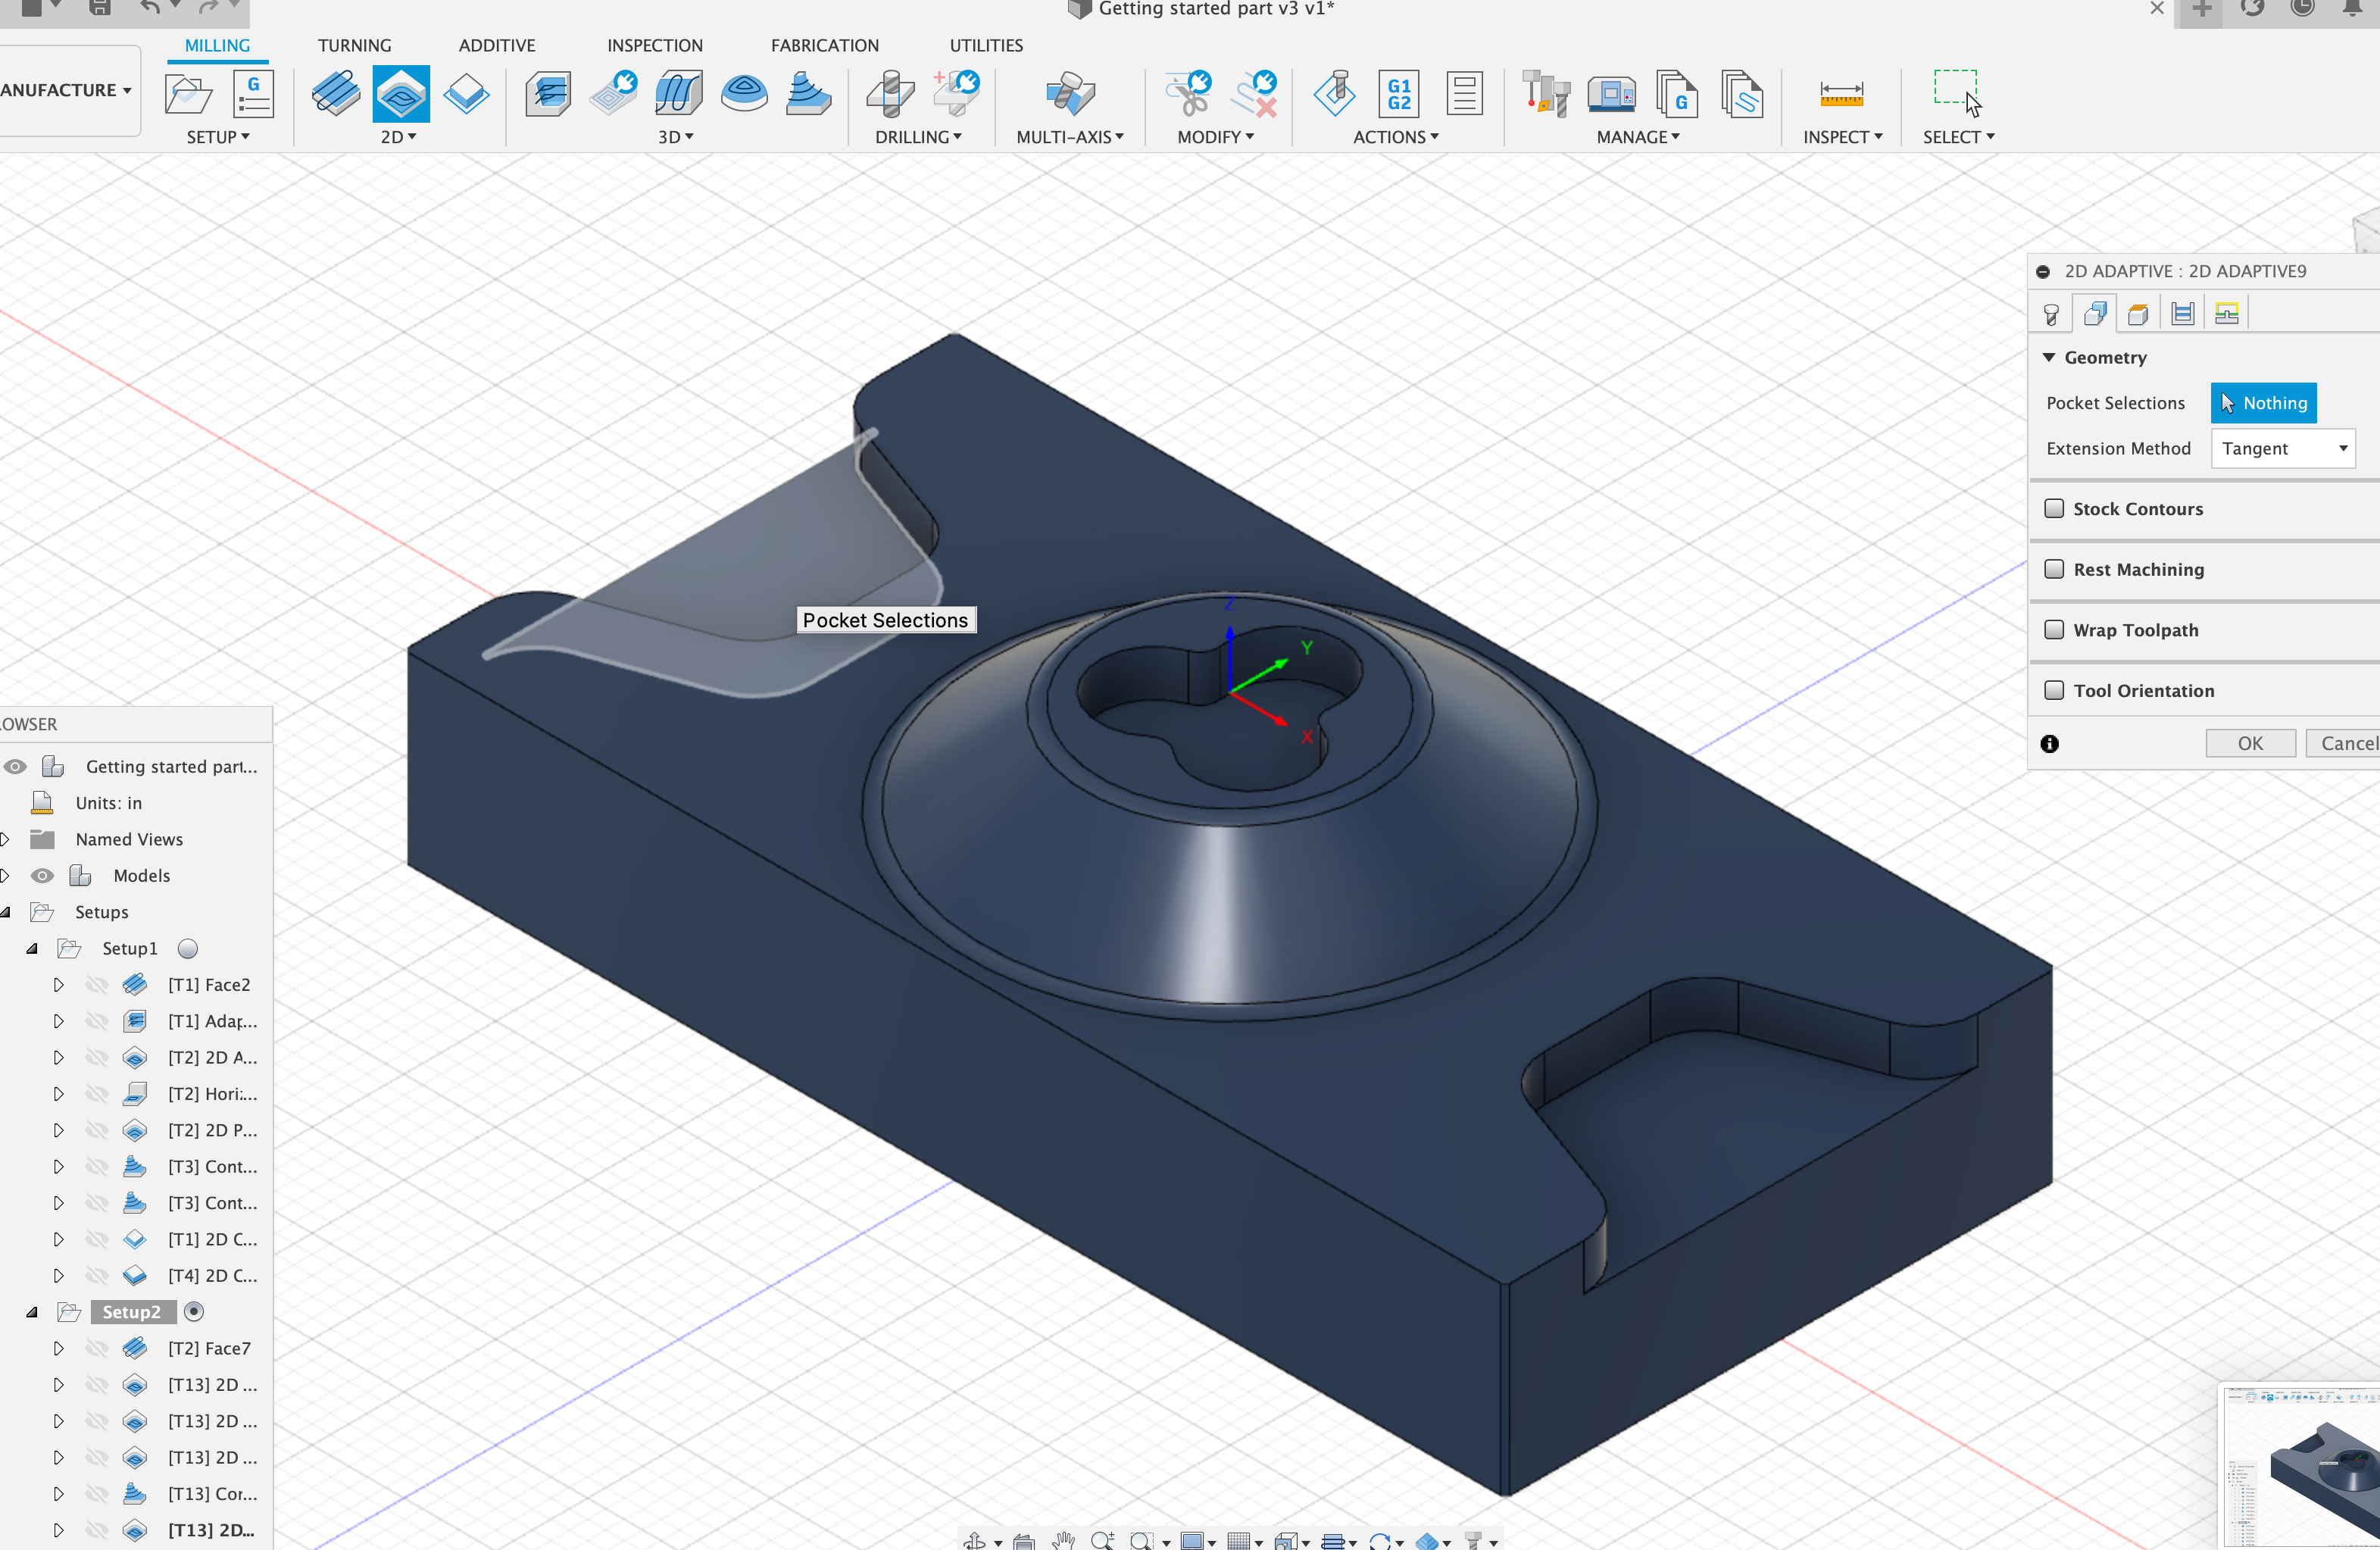Switch to the TURNING tab
Viewport: 2380px width, 1550px height.
[x=354, y=46]
